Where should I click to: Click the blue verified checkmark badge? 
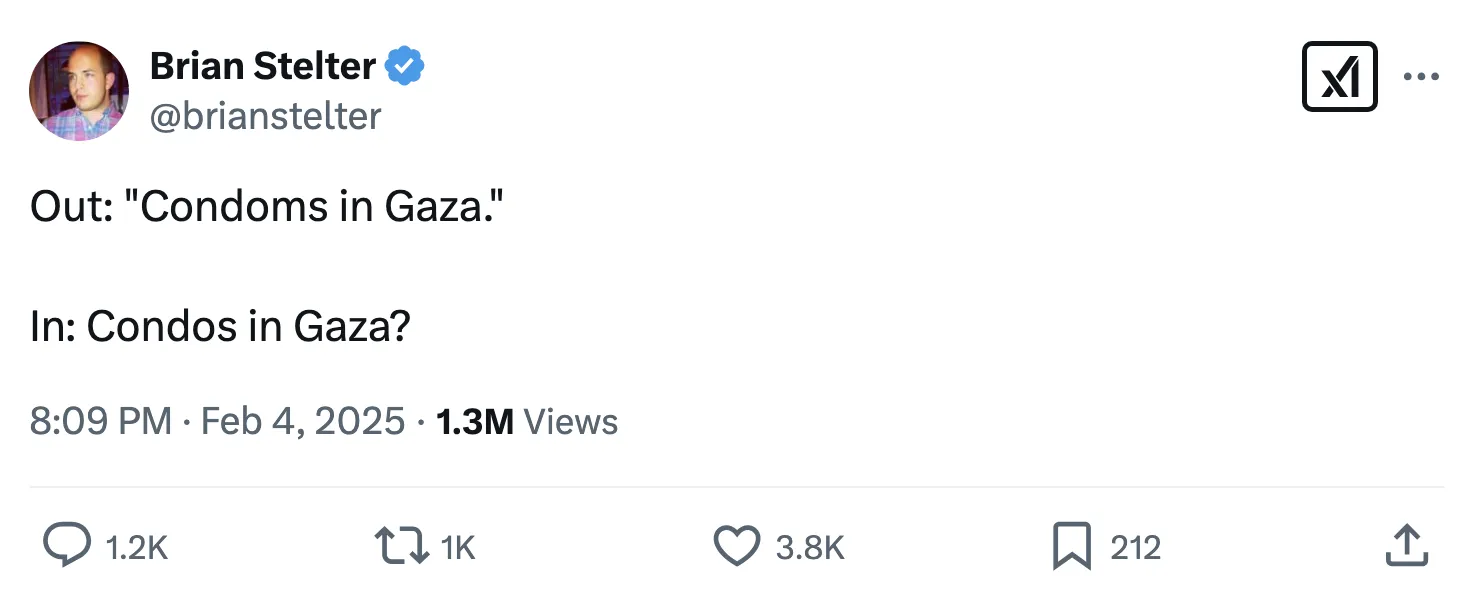click(x=405, y=66)
